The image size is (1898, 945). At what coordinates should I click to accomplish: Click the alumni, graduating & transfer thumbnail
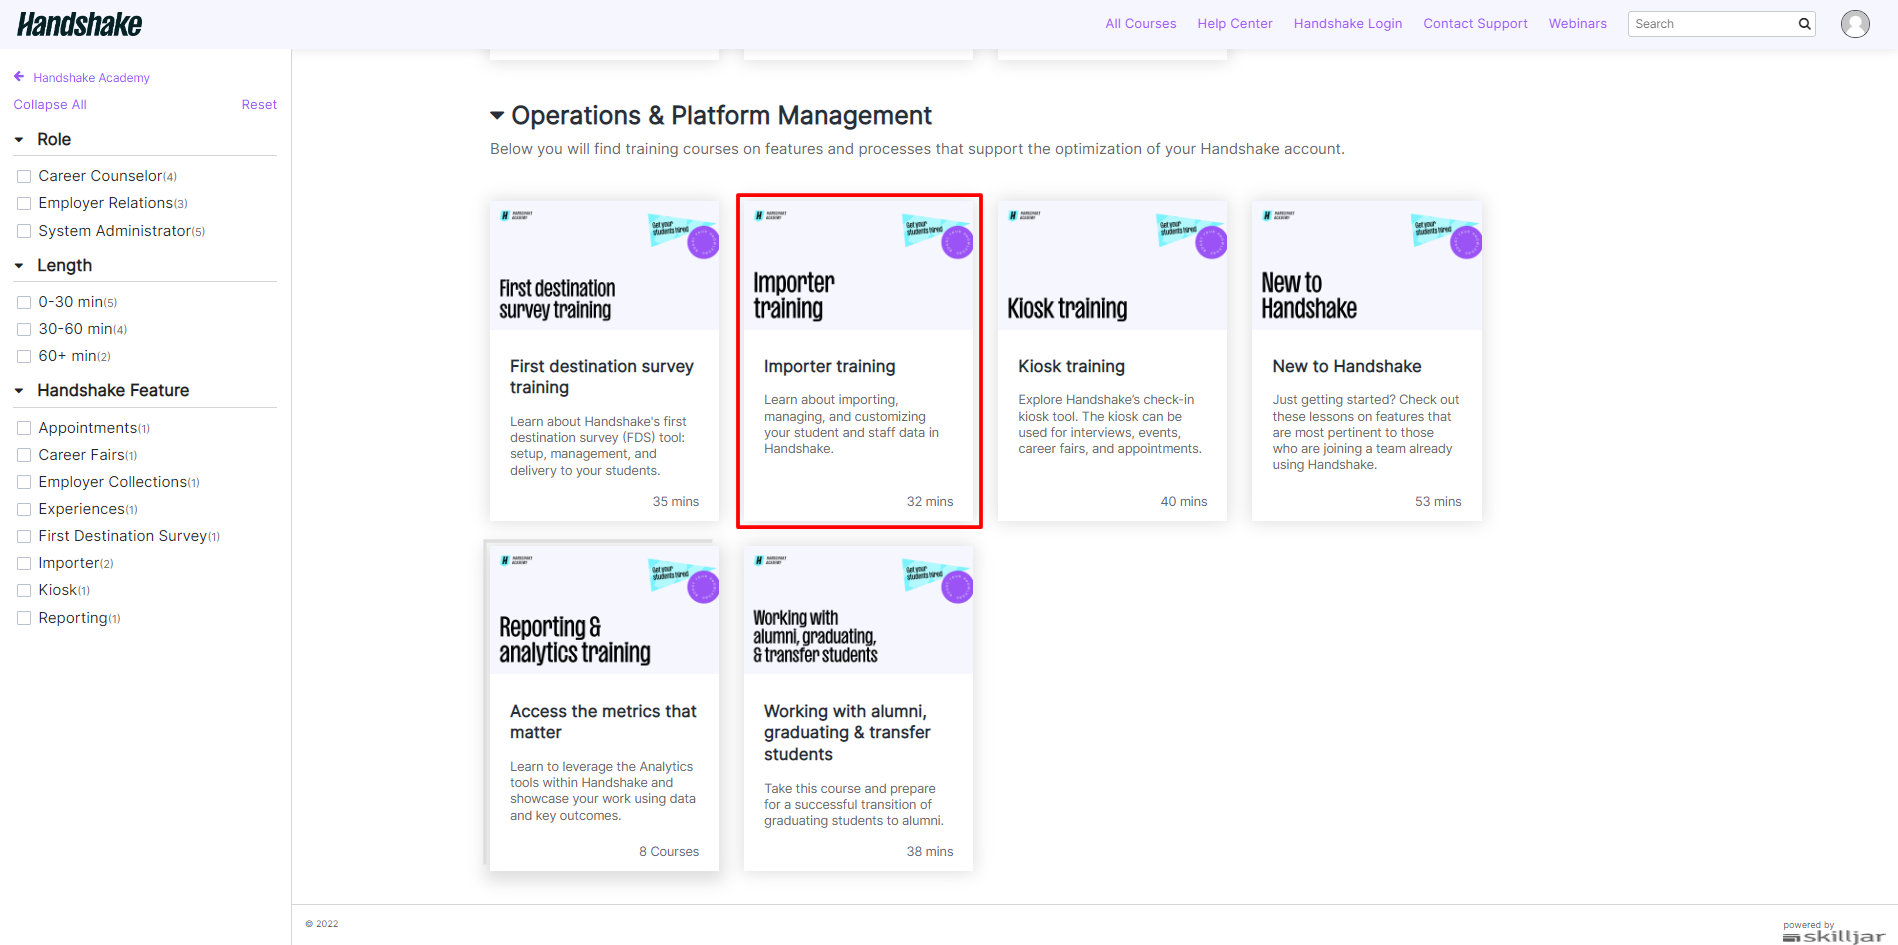pos(858,610)
